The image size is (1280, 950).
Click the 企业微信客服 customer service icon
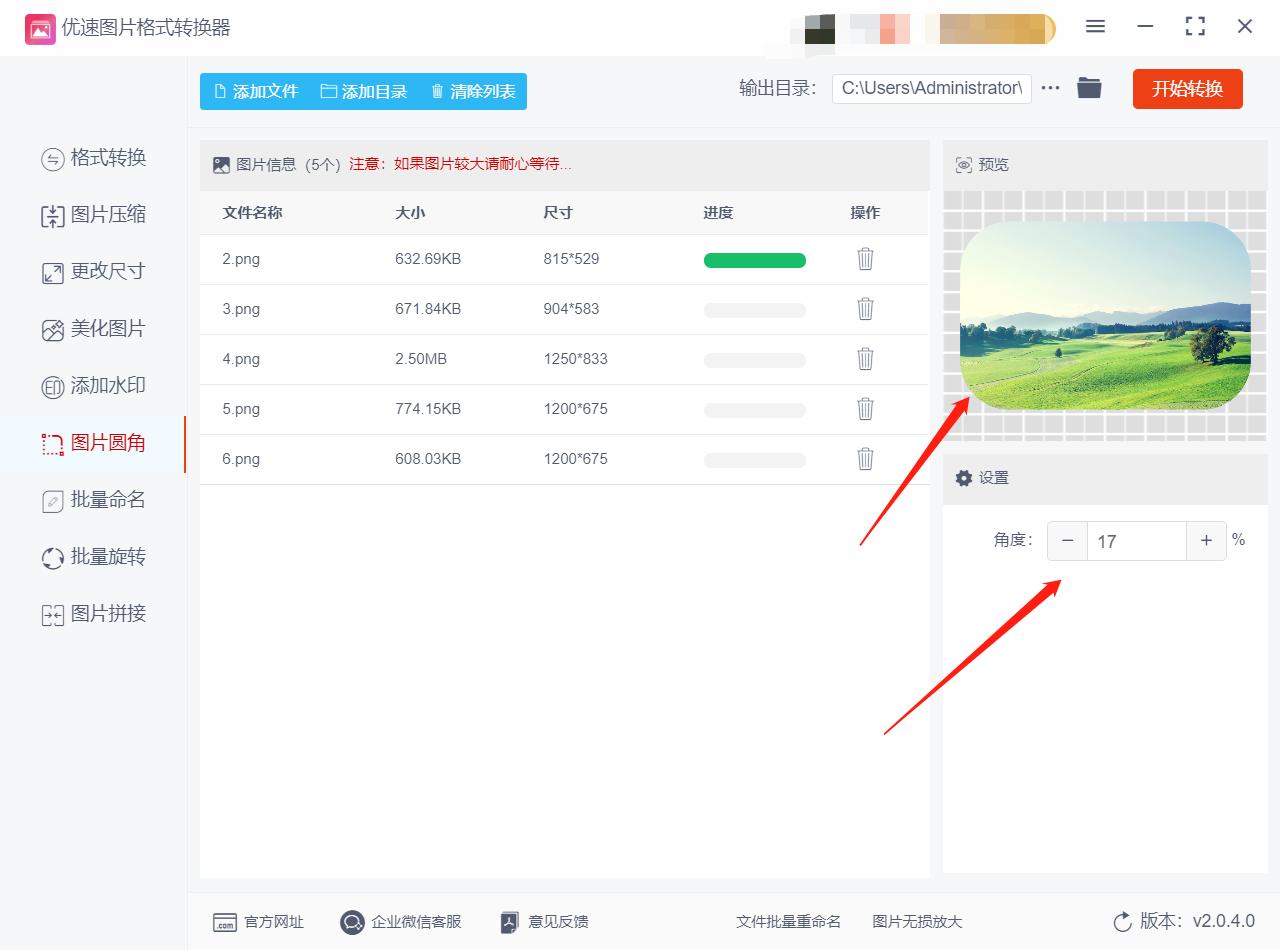tap(350, 922)
